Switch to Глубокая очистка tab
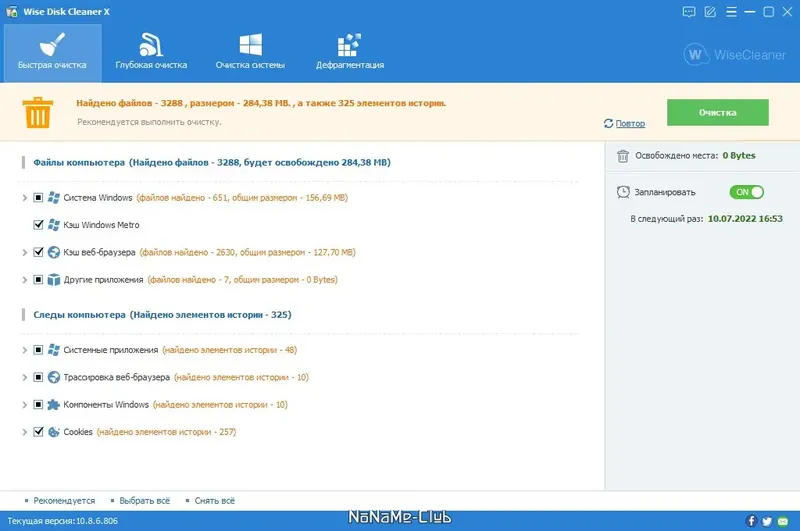 (151, 53)
